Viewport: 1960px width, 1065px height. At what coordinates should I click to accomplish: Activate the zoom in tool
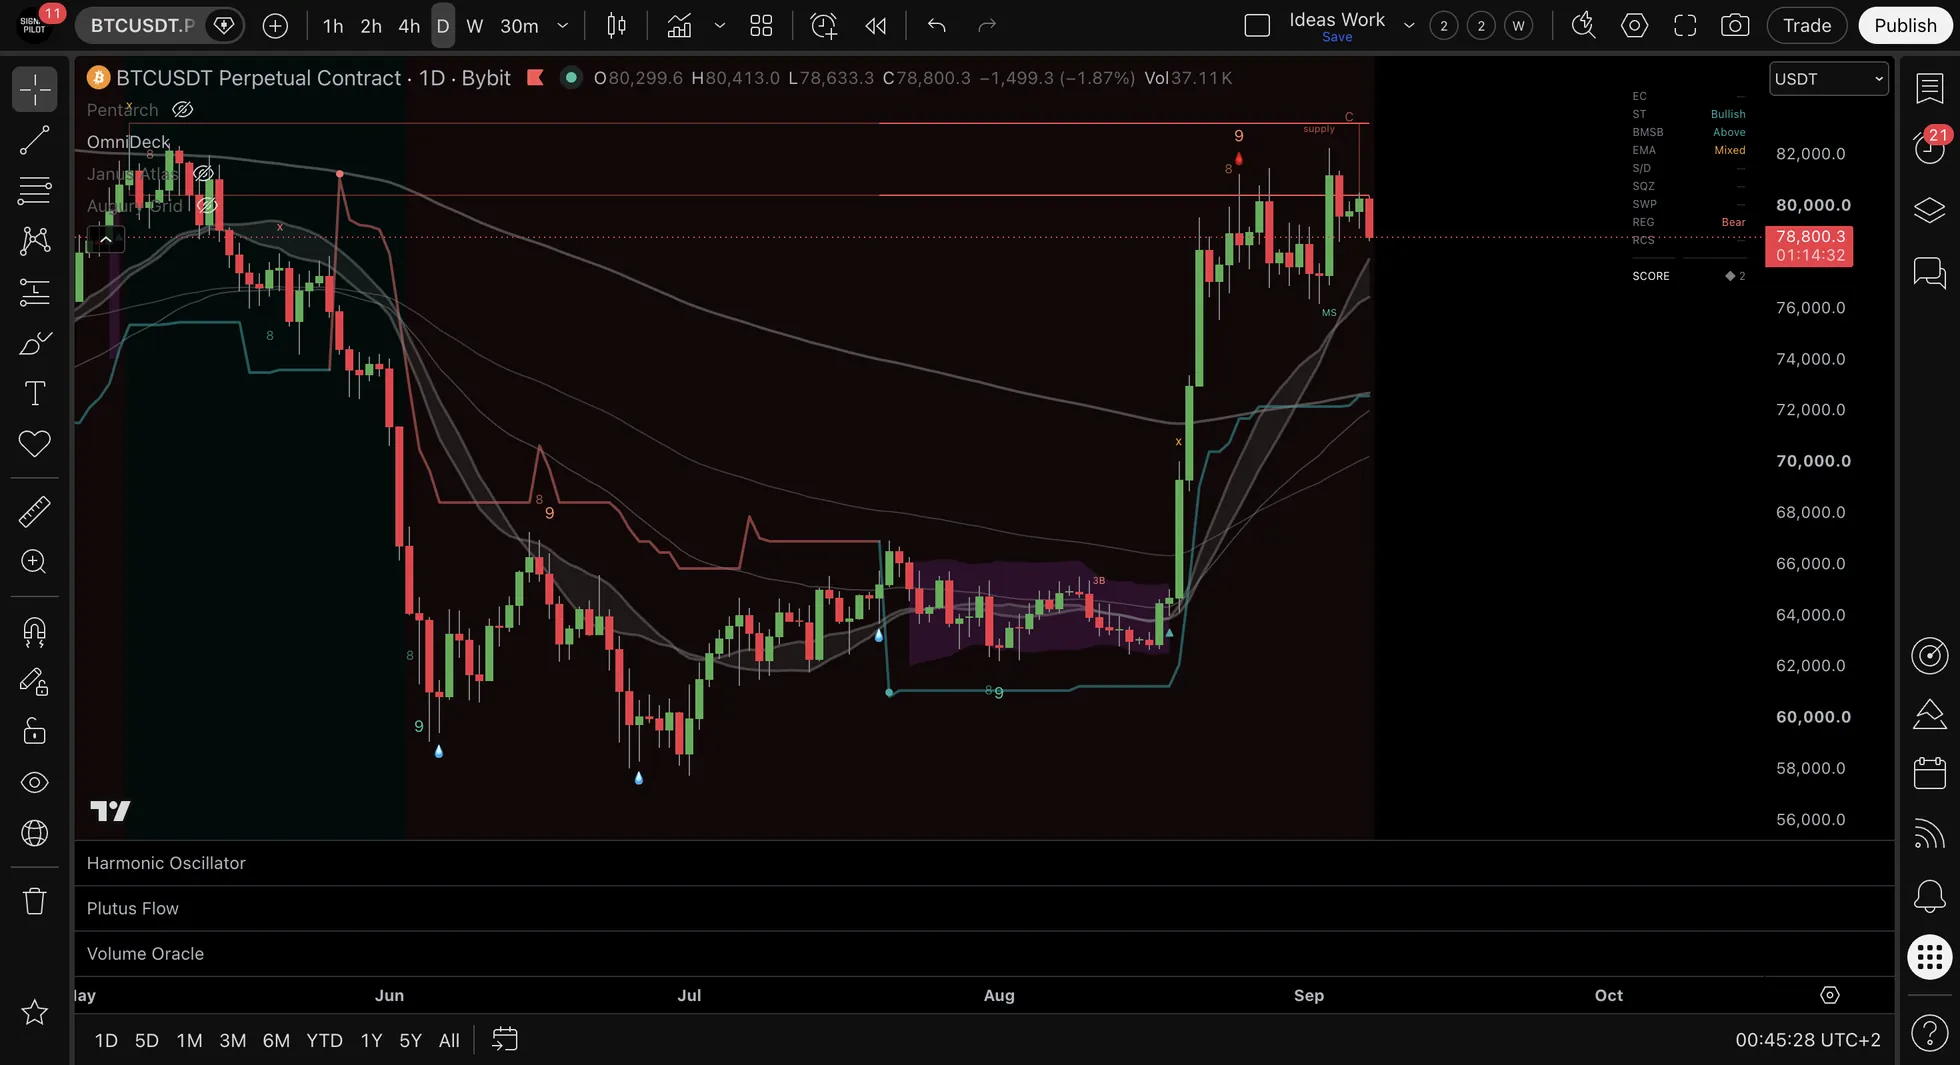click(35, 562)
